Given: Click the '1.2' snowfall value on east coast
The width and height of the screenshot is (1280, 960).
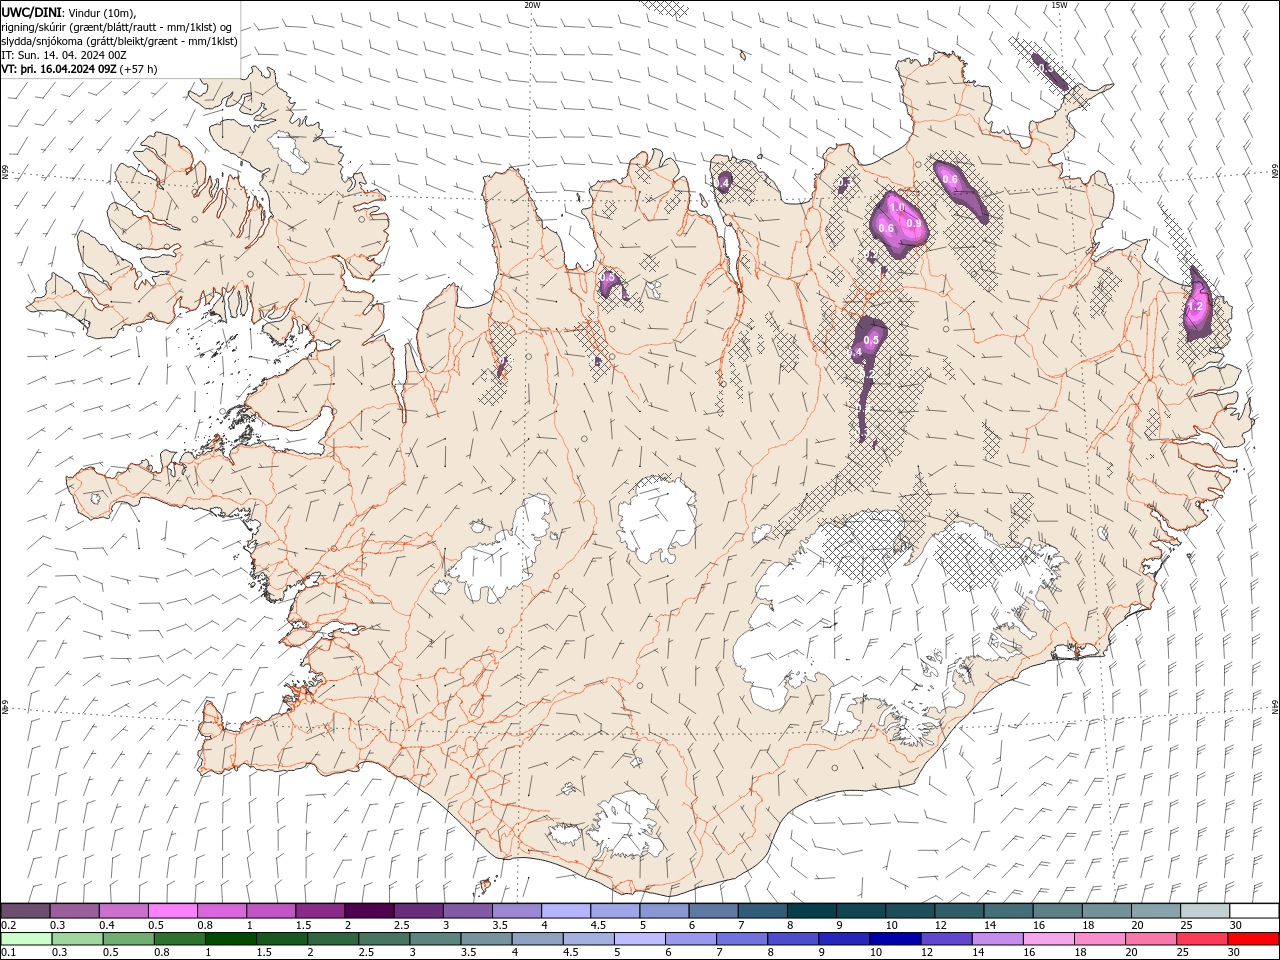Looking at the screenshot, I should (1194, 306).
